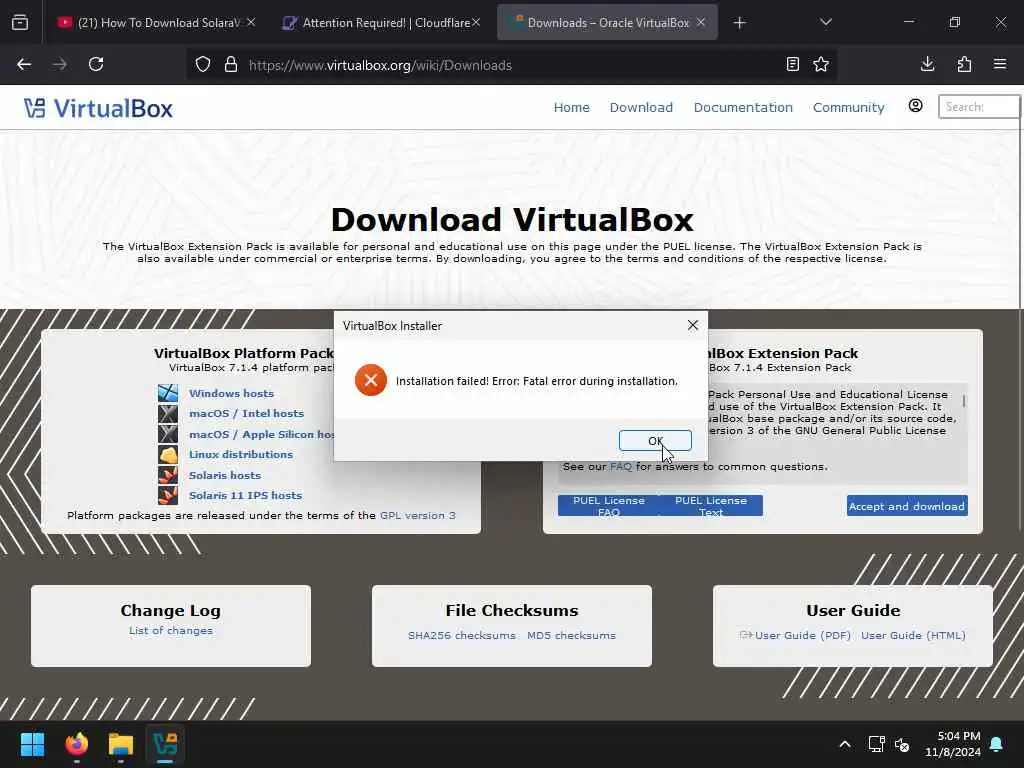Open the macOS / Intel hosts link
The width and height of the screenshot is (1024, 768).
click(x=246, y=413)
